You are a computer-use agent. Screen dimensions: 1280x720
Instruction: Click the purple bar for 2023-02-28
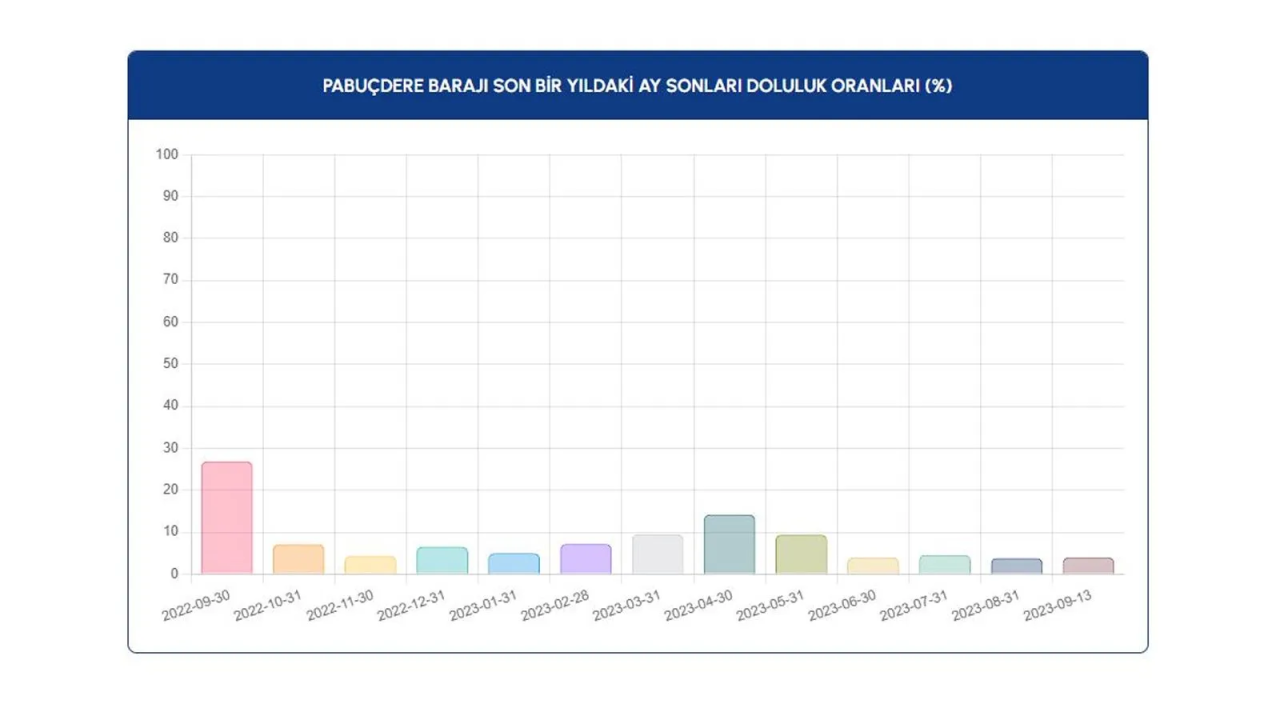click(x=585, y=559)
